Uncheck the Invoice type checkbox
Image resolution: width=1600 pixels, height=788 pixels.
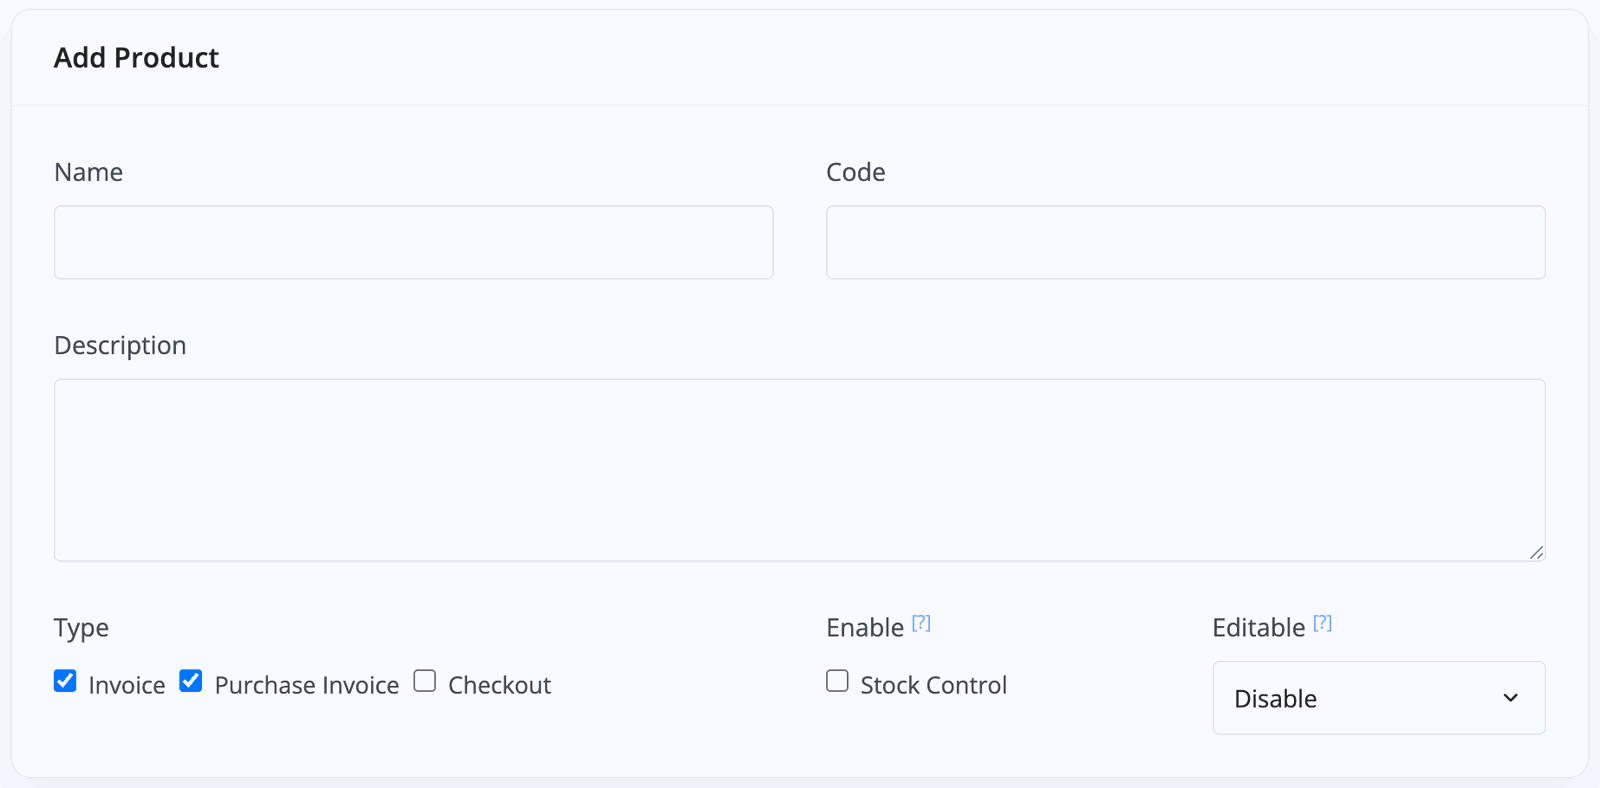(x=65, y=681)
